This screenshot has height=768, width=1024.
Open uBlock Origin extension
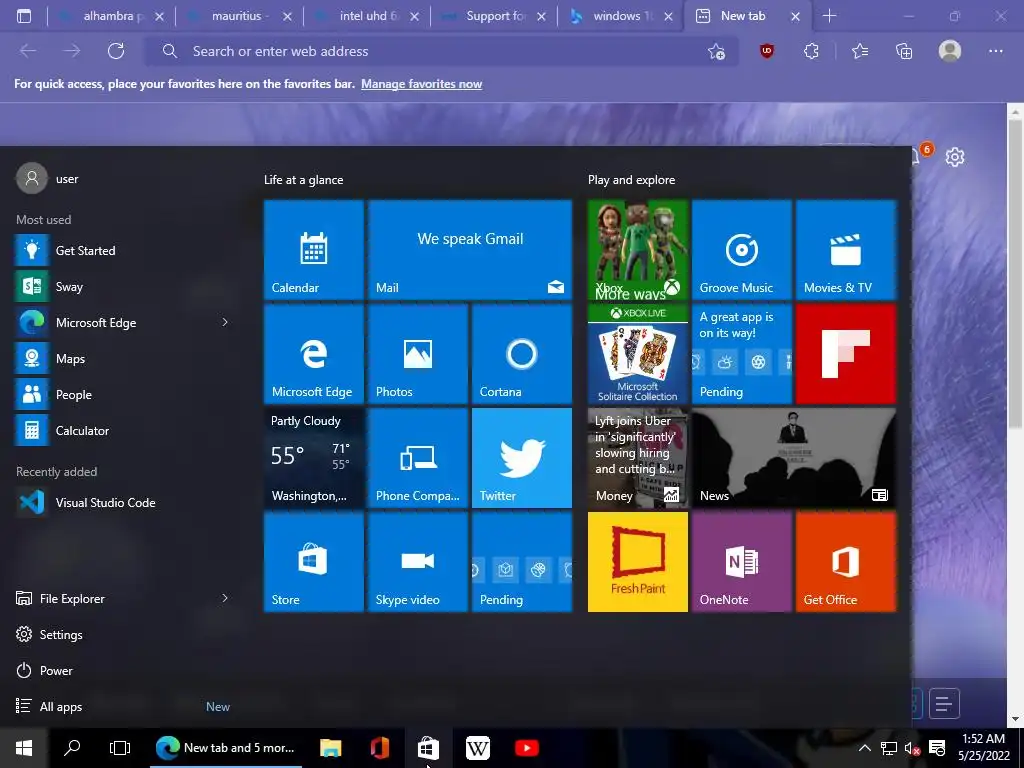[767, 50]
